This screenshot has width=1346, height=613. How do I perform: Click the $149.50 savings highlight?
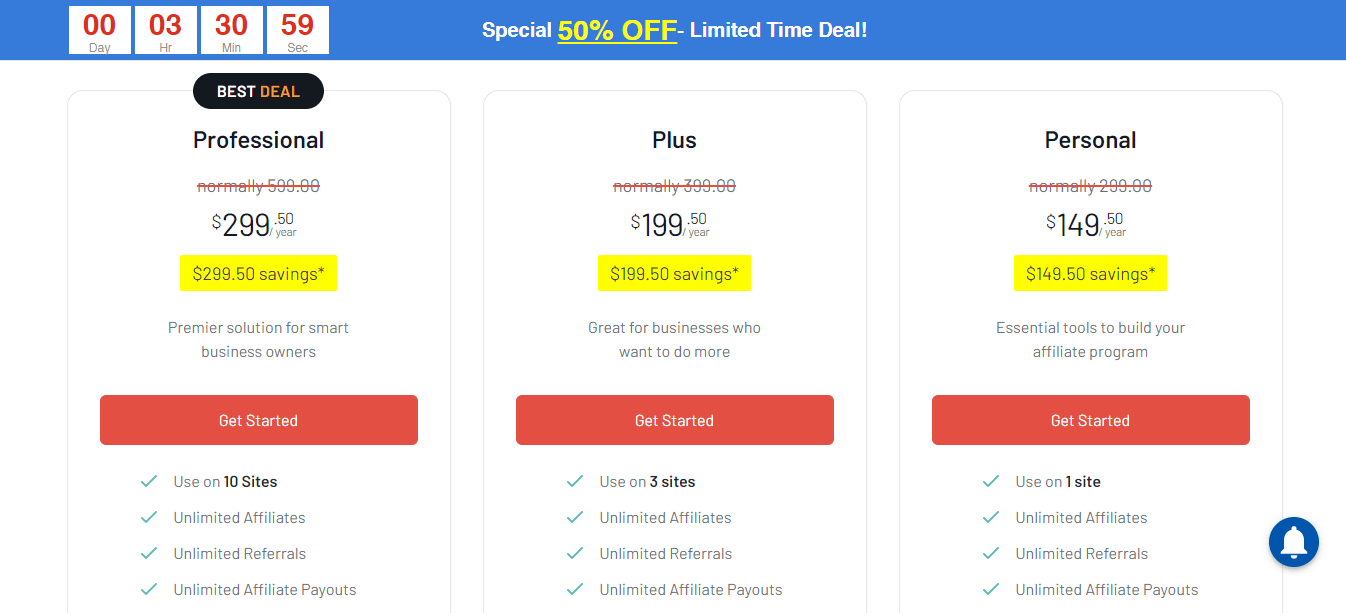pos(1090,273)
